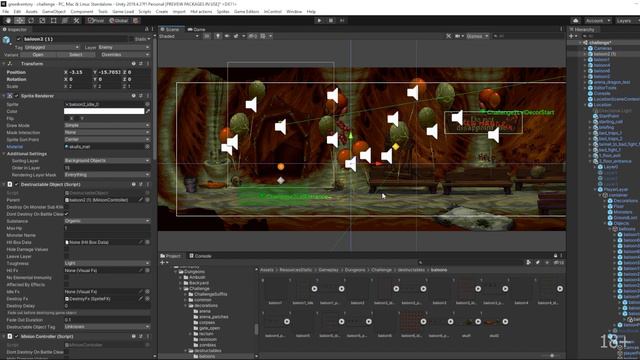Open scene camera settings icon
Viewport: 640px width, 360px height.
point(459,36)
